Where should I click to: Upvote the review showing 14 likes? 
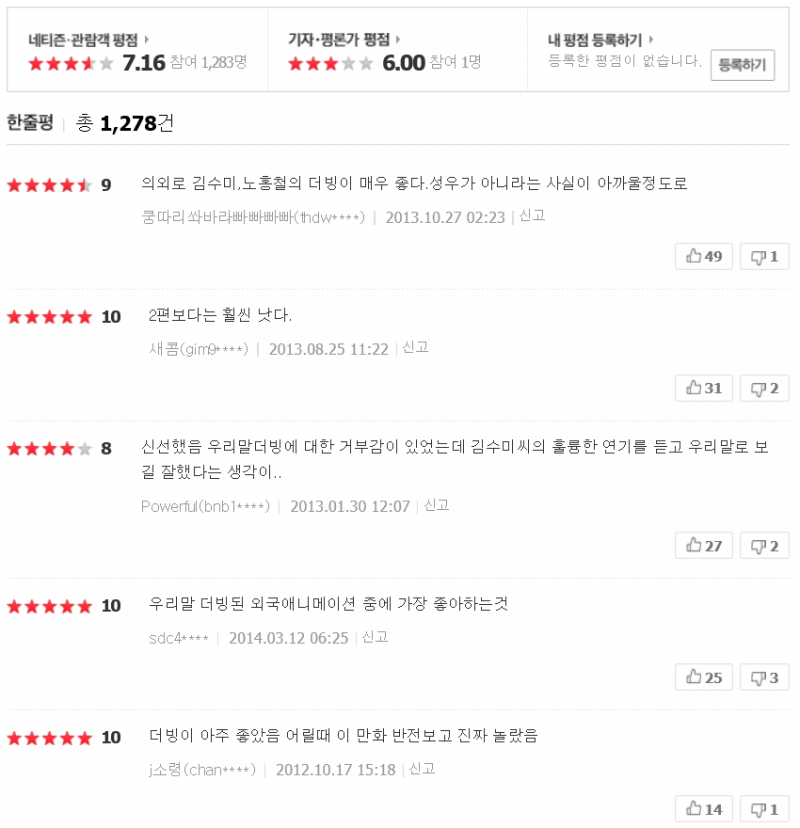pos(704,810)
